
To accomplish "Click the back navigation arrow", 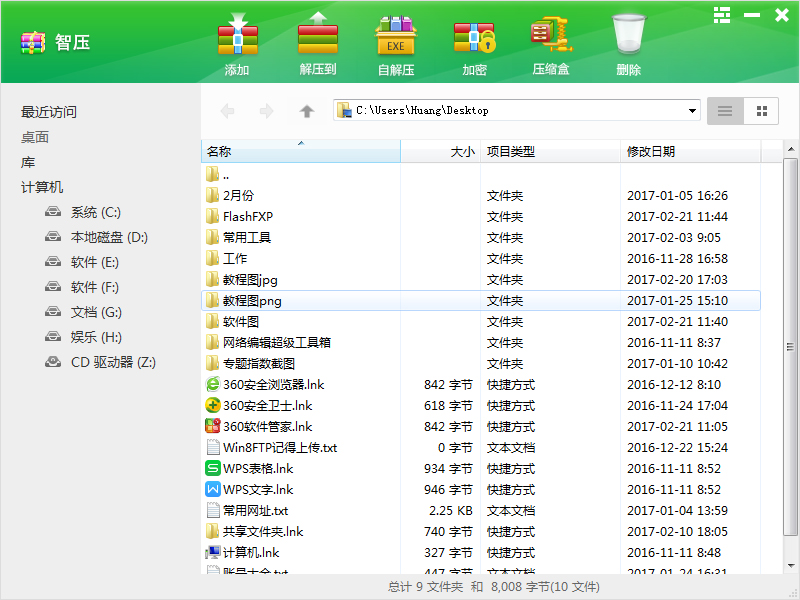I will coord(227,111).
